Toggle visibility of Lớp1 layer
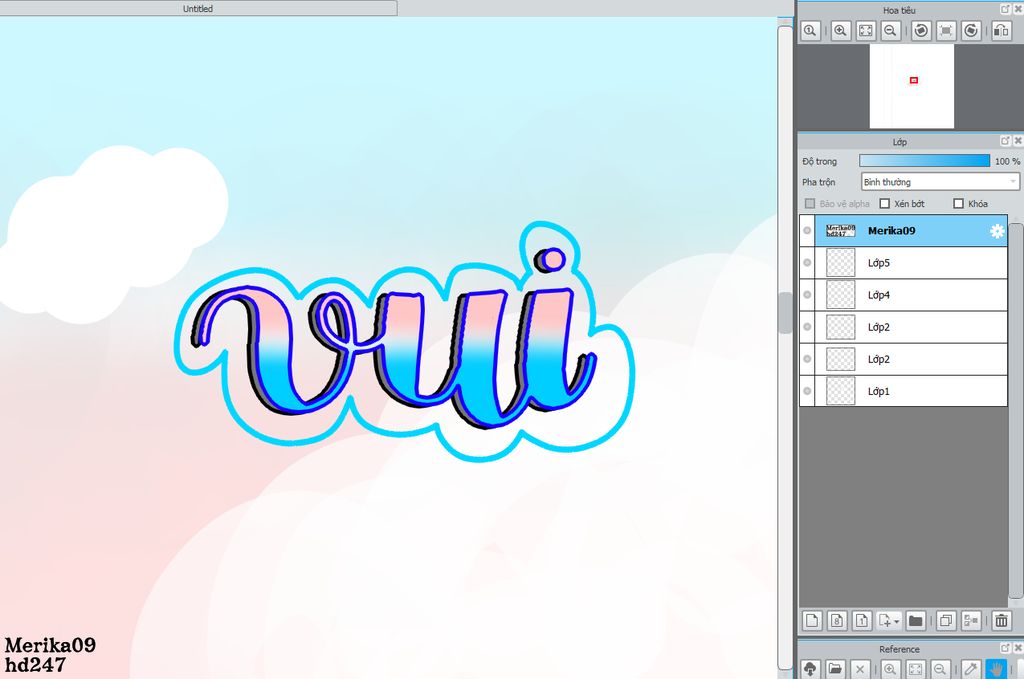Image resolution: width=1024 pixels, height=679 pixels. click(x=807, y=391)
